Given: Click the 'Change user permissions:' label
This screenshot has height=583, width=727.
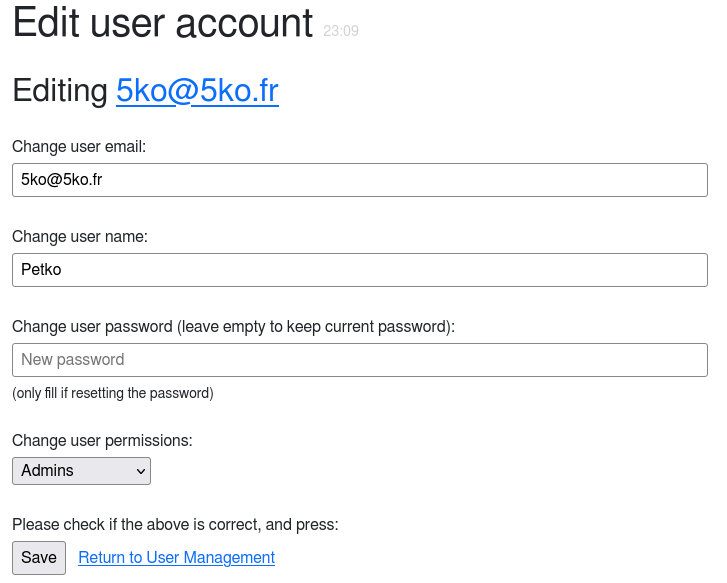Looking at the screenshot, I should [102, 441].
